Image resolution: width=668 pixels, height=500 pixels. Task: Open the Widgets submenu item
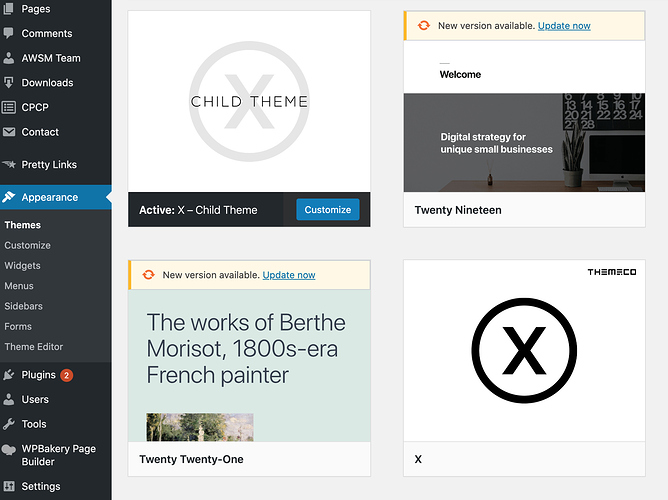[x=23, y=265]
